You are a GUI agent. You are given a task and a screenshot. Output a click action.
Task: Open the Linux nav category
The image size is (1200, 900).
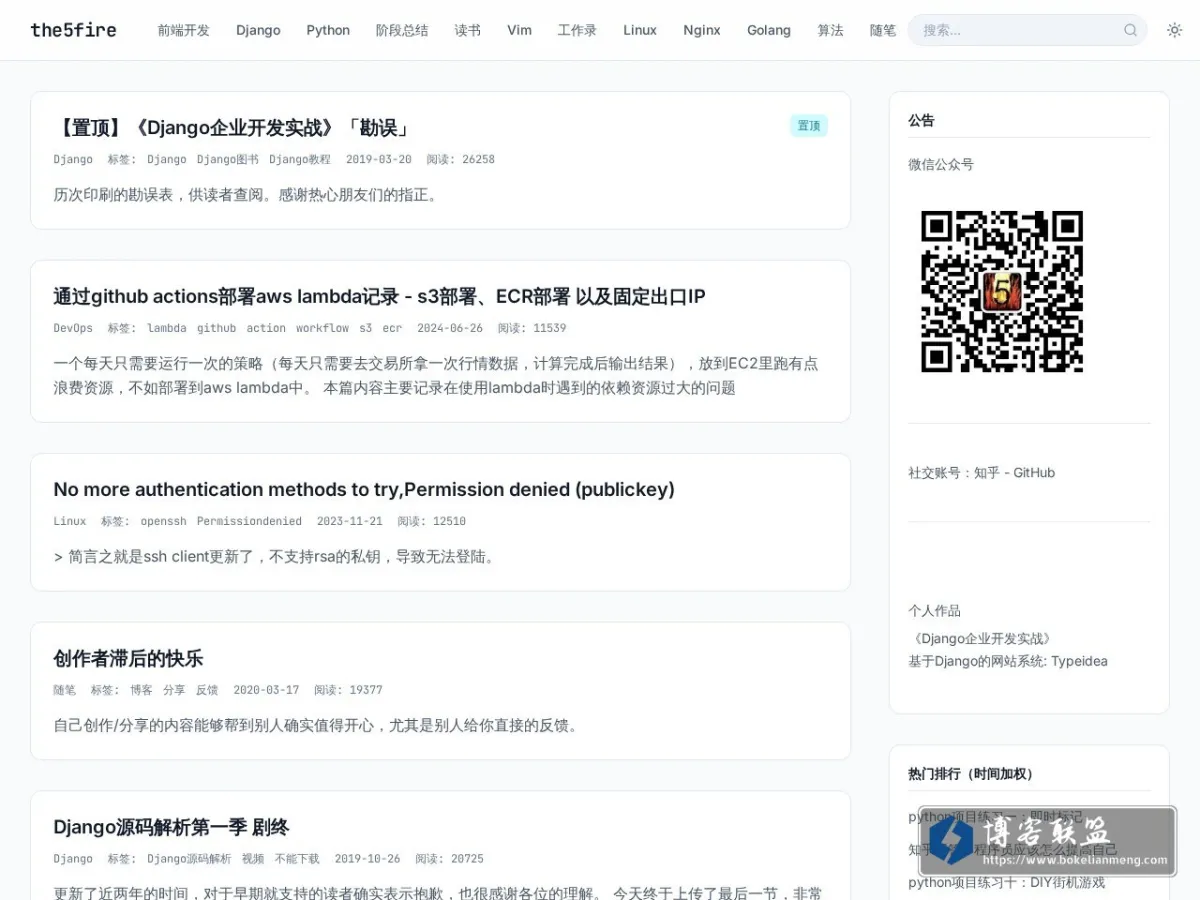[640, 30]
